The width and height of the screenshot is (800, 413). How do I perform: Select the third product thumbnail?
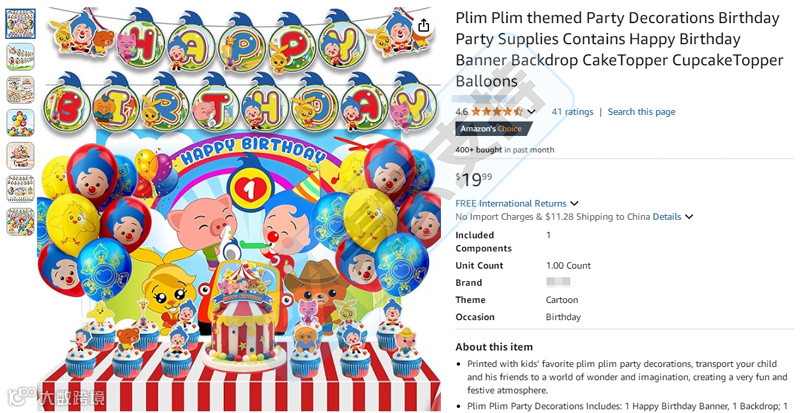click(20, 90)
